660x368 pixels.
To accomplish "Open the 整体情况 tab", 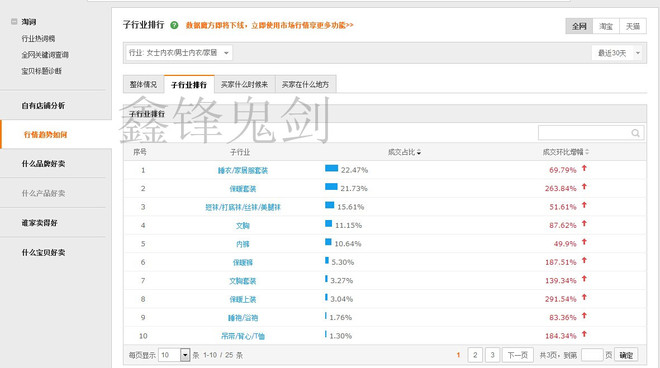I will click(144, 84).
